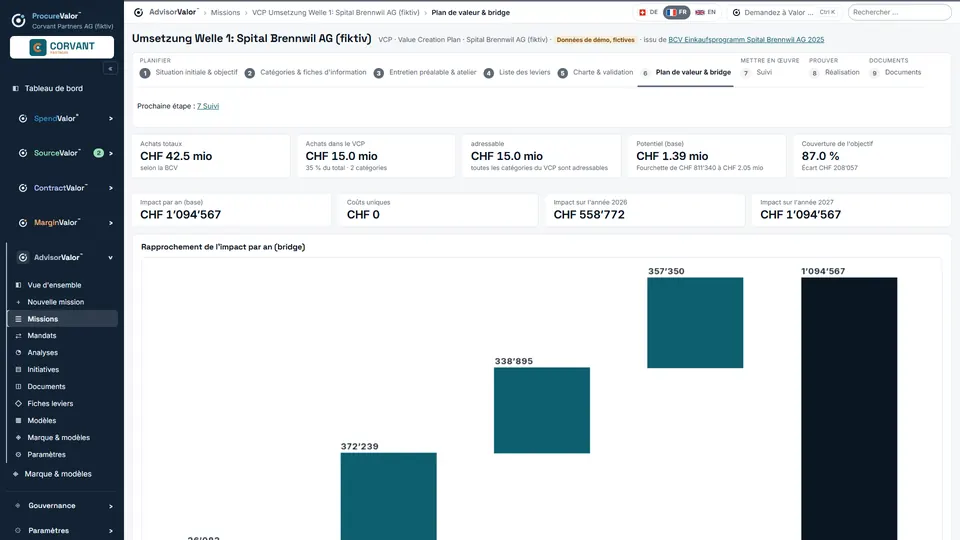
Task: Click the 'CHF 42.5 mio' Achats totaux value
Action: coord(176,156)
